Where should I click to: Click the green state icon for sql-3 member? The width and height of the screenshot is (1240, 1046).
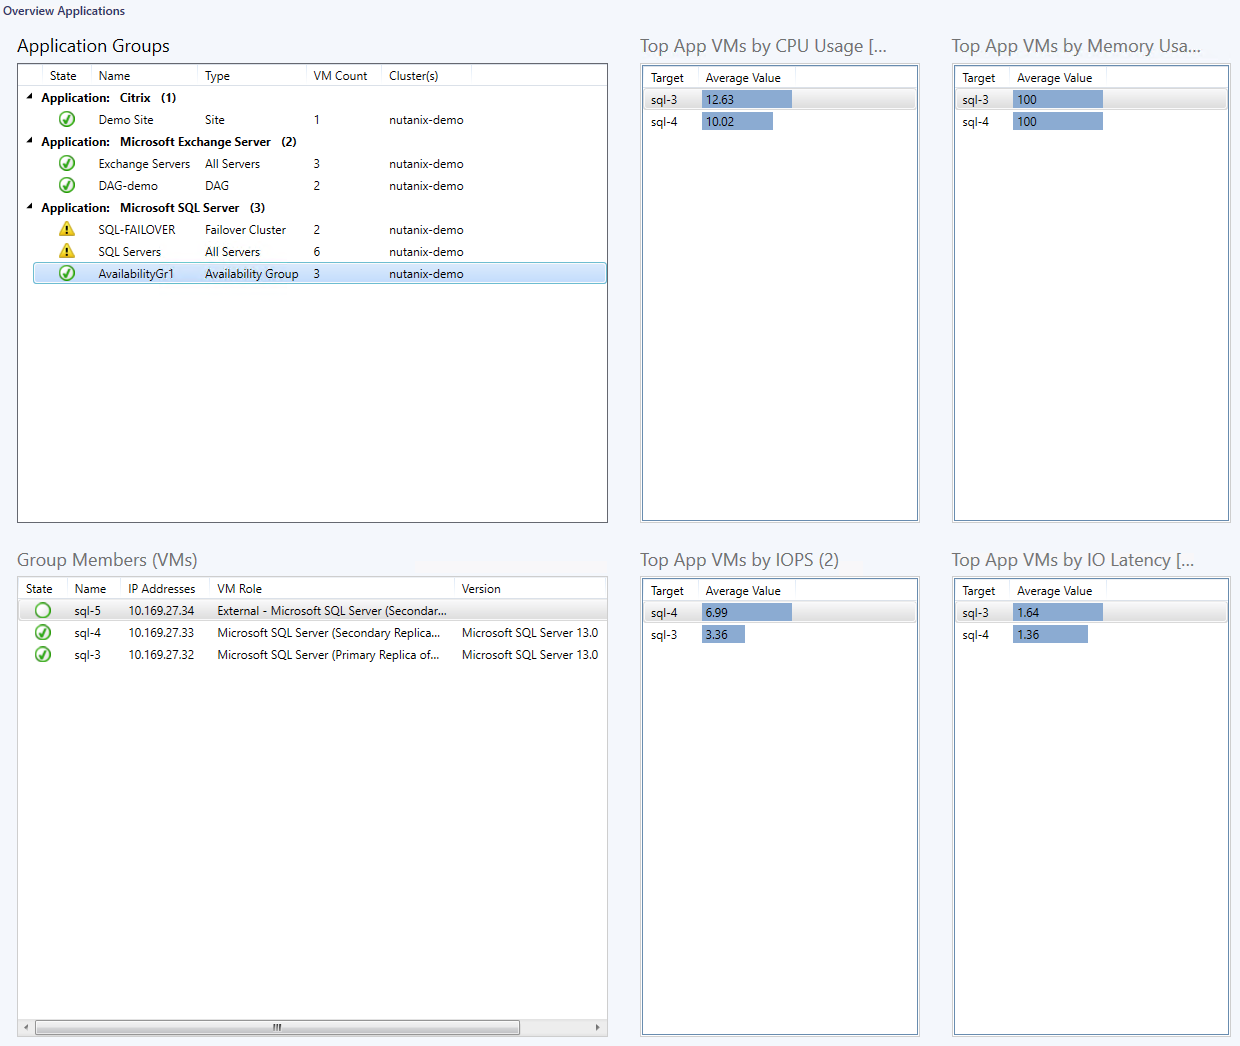(43, 655)
